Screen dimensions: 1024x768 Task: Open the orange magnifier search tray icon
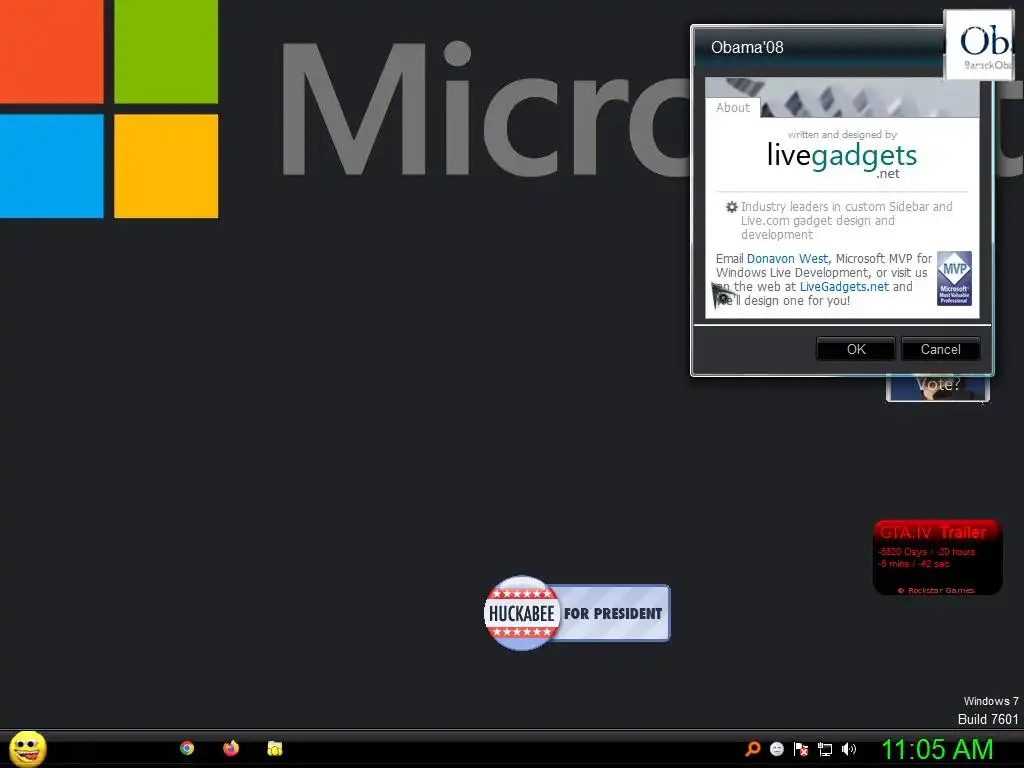(752, 749)
